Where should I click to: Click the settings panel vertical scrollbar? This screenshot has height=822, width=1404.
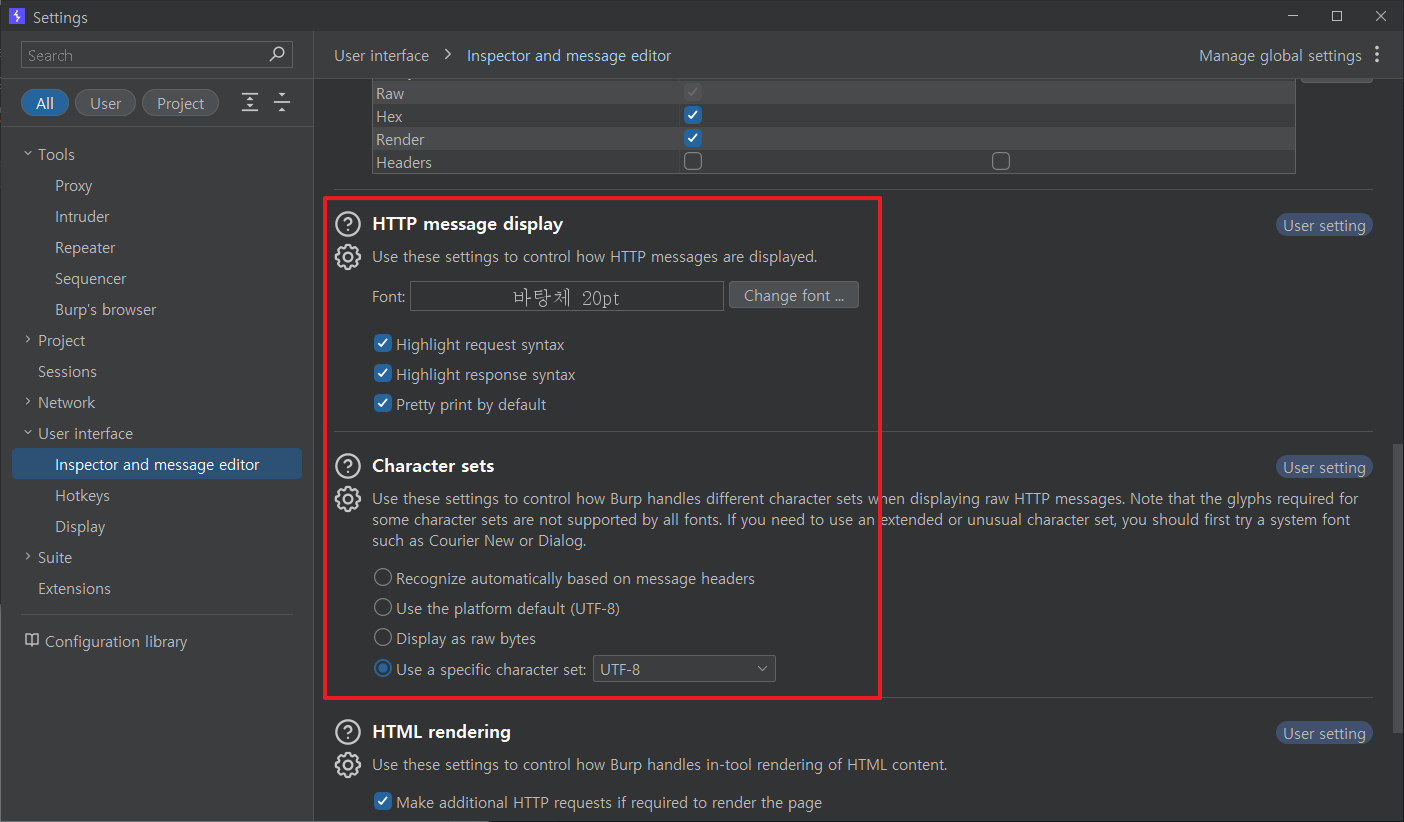tap(1397, 590)
